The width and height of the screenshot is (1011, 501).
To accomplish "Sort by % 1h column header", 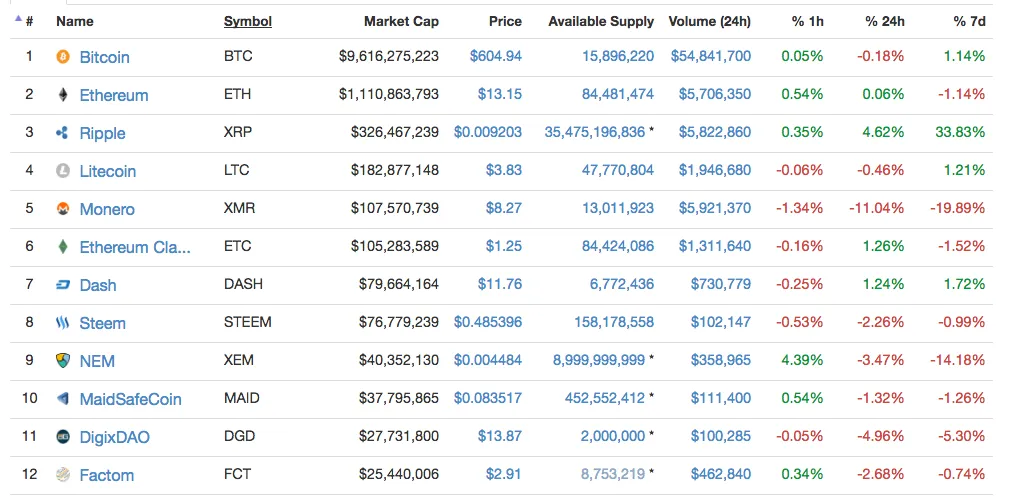I will pos(808,21).
